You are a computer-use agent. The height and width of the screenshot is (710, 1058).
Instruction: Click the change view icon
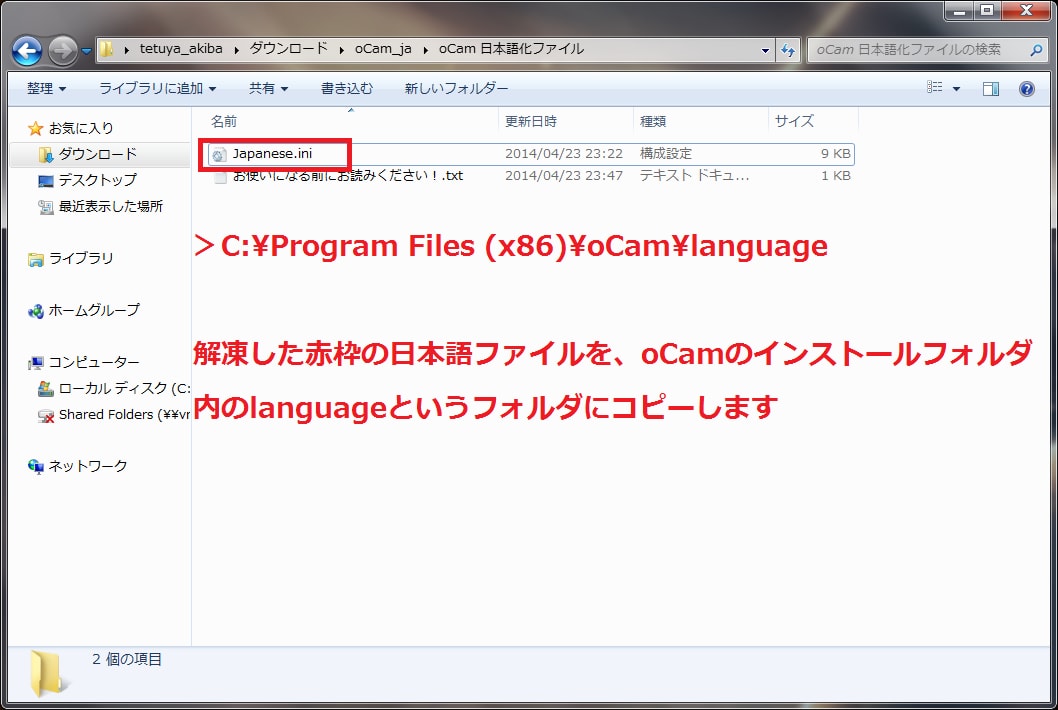935,88
